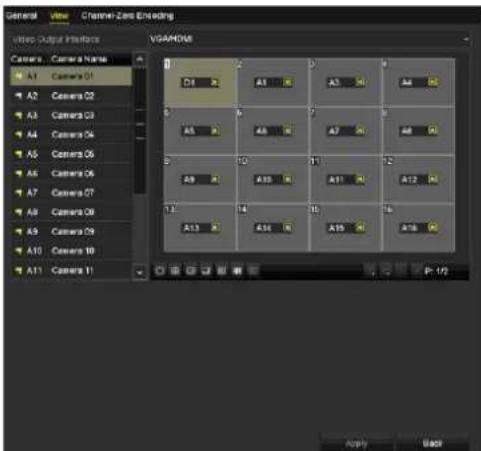The height and width of the screenshot is (451, 481).
Task: Click the Back button
Action: click(432, 444)
